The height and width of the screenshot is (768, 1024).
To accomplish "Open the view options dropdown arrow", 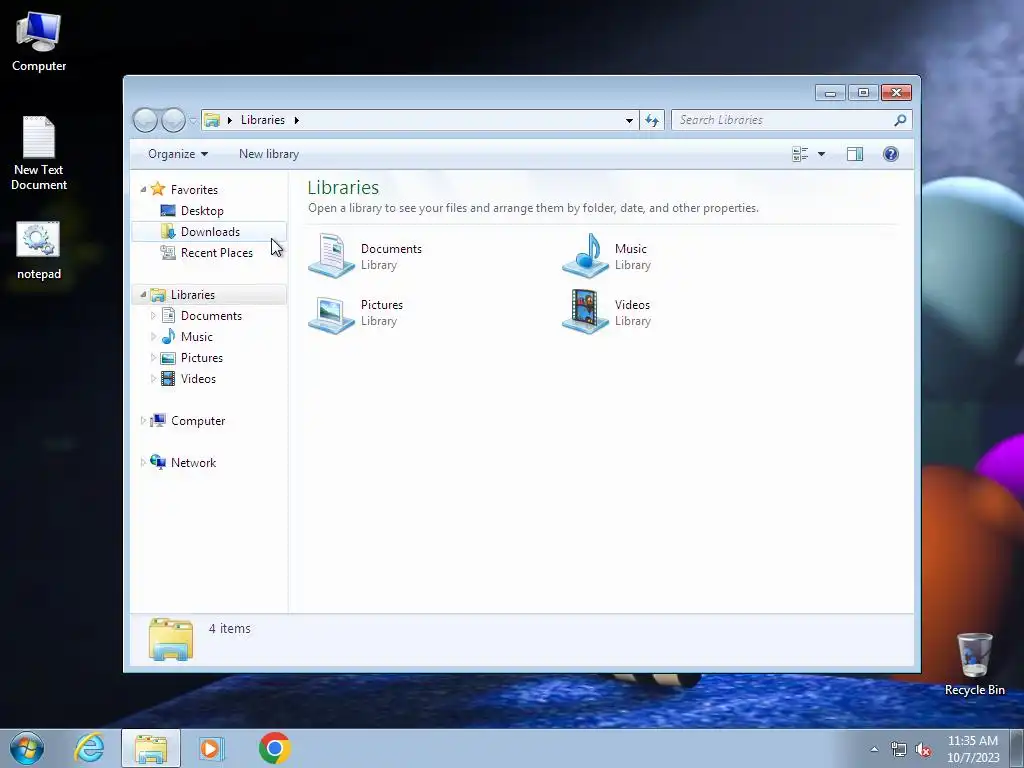I will (x=822, y=154).
